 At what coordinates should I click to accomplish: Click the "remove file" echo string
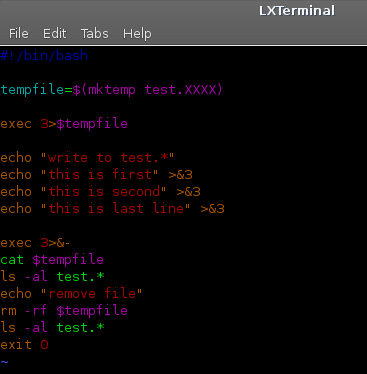click(x=91, y=294)
